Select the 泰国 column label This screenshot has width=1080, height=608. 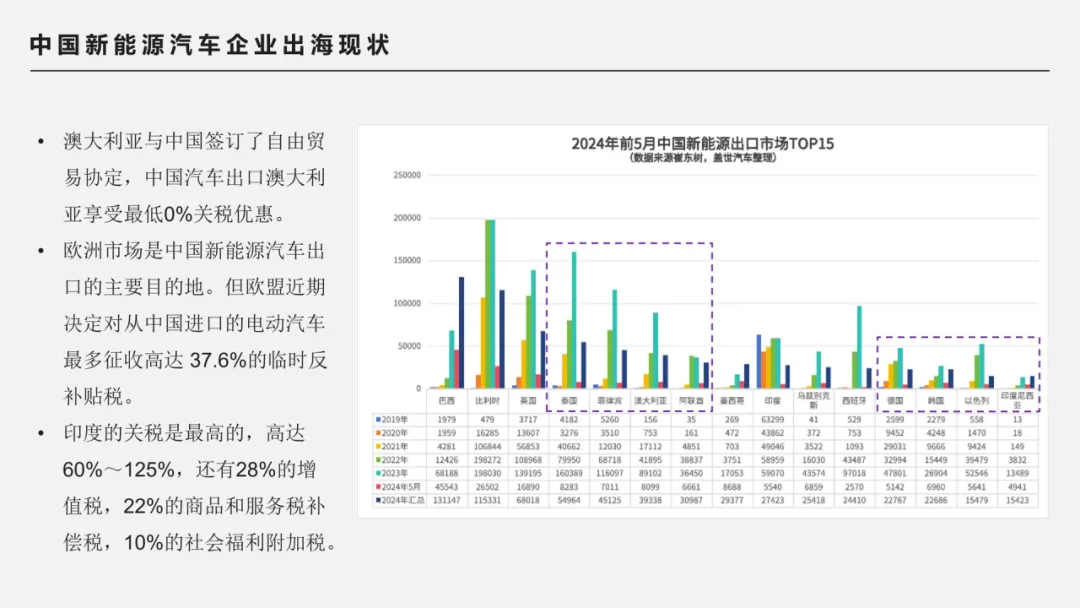click(x=569, y=400)
